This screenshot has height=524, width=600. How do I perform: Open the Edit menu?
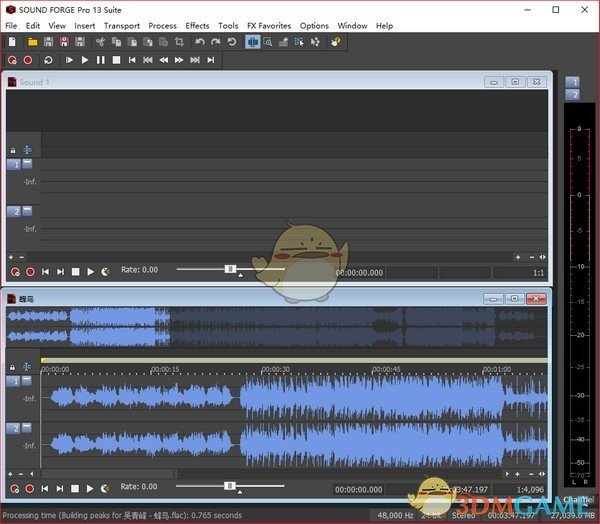coord(33,26)
